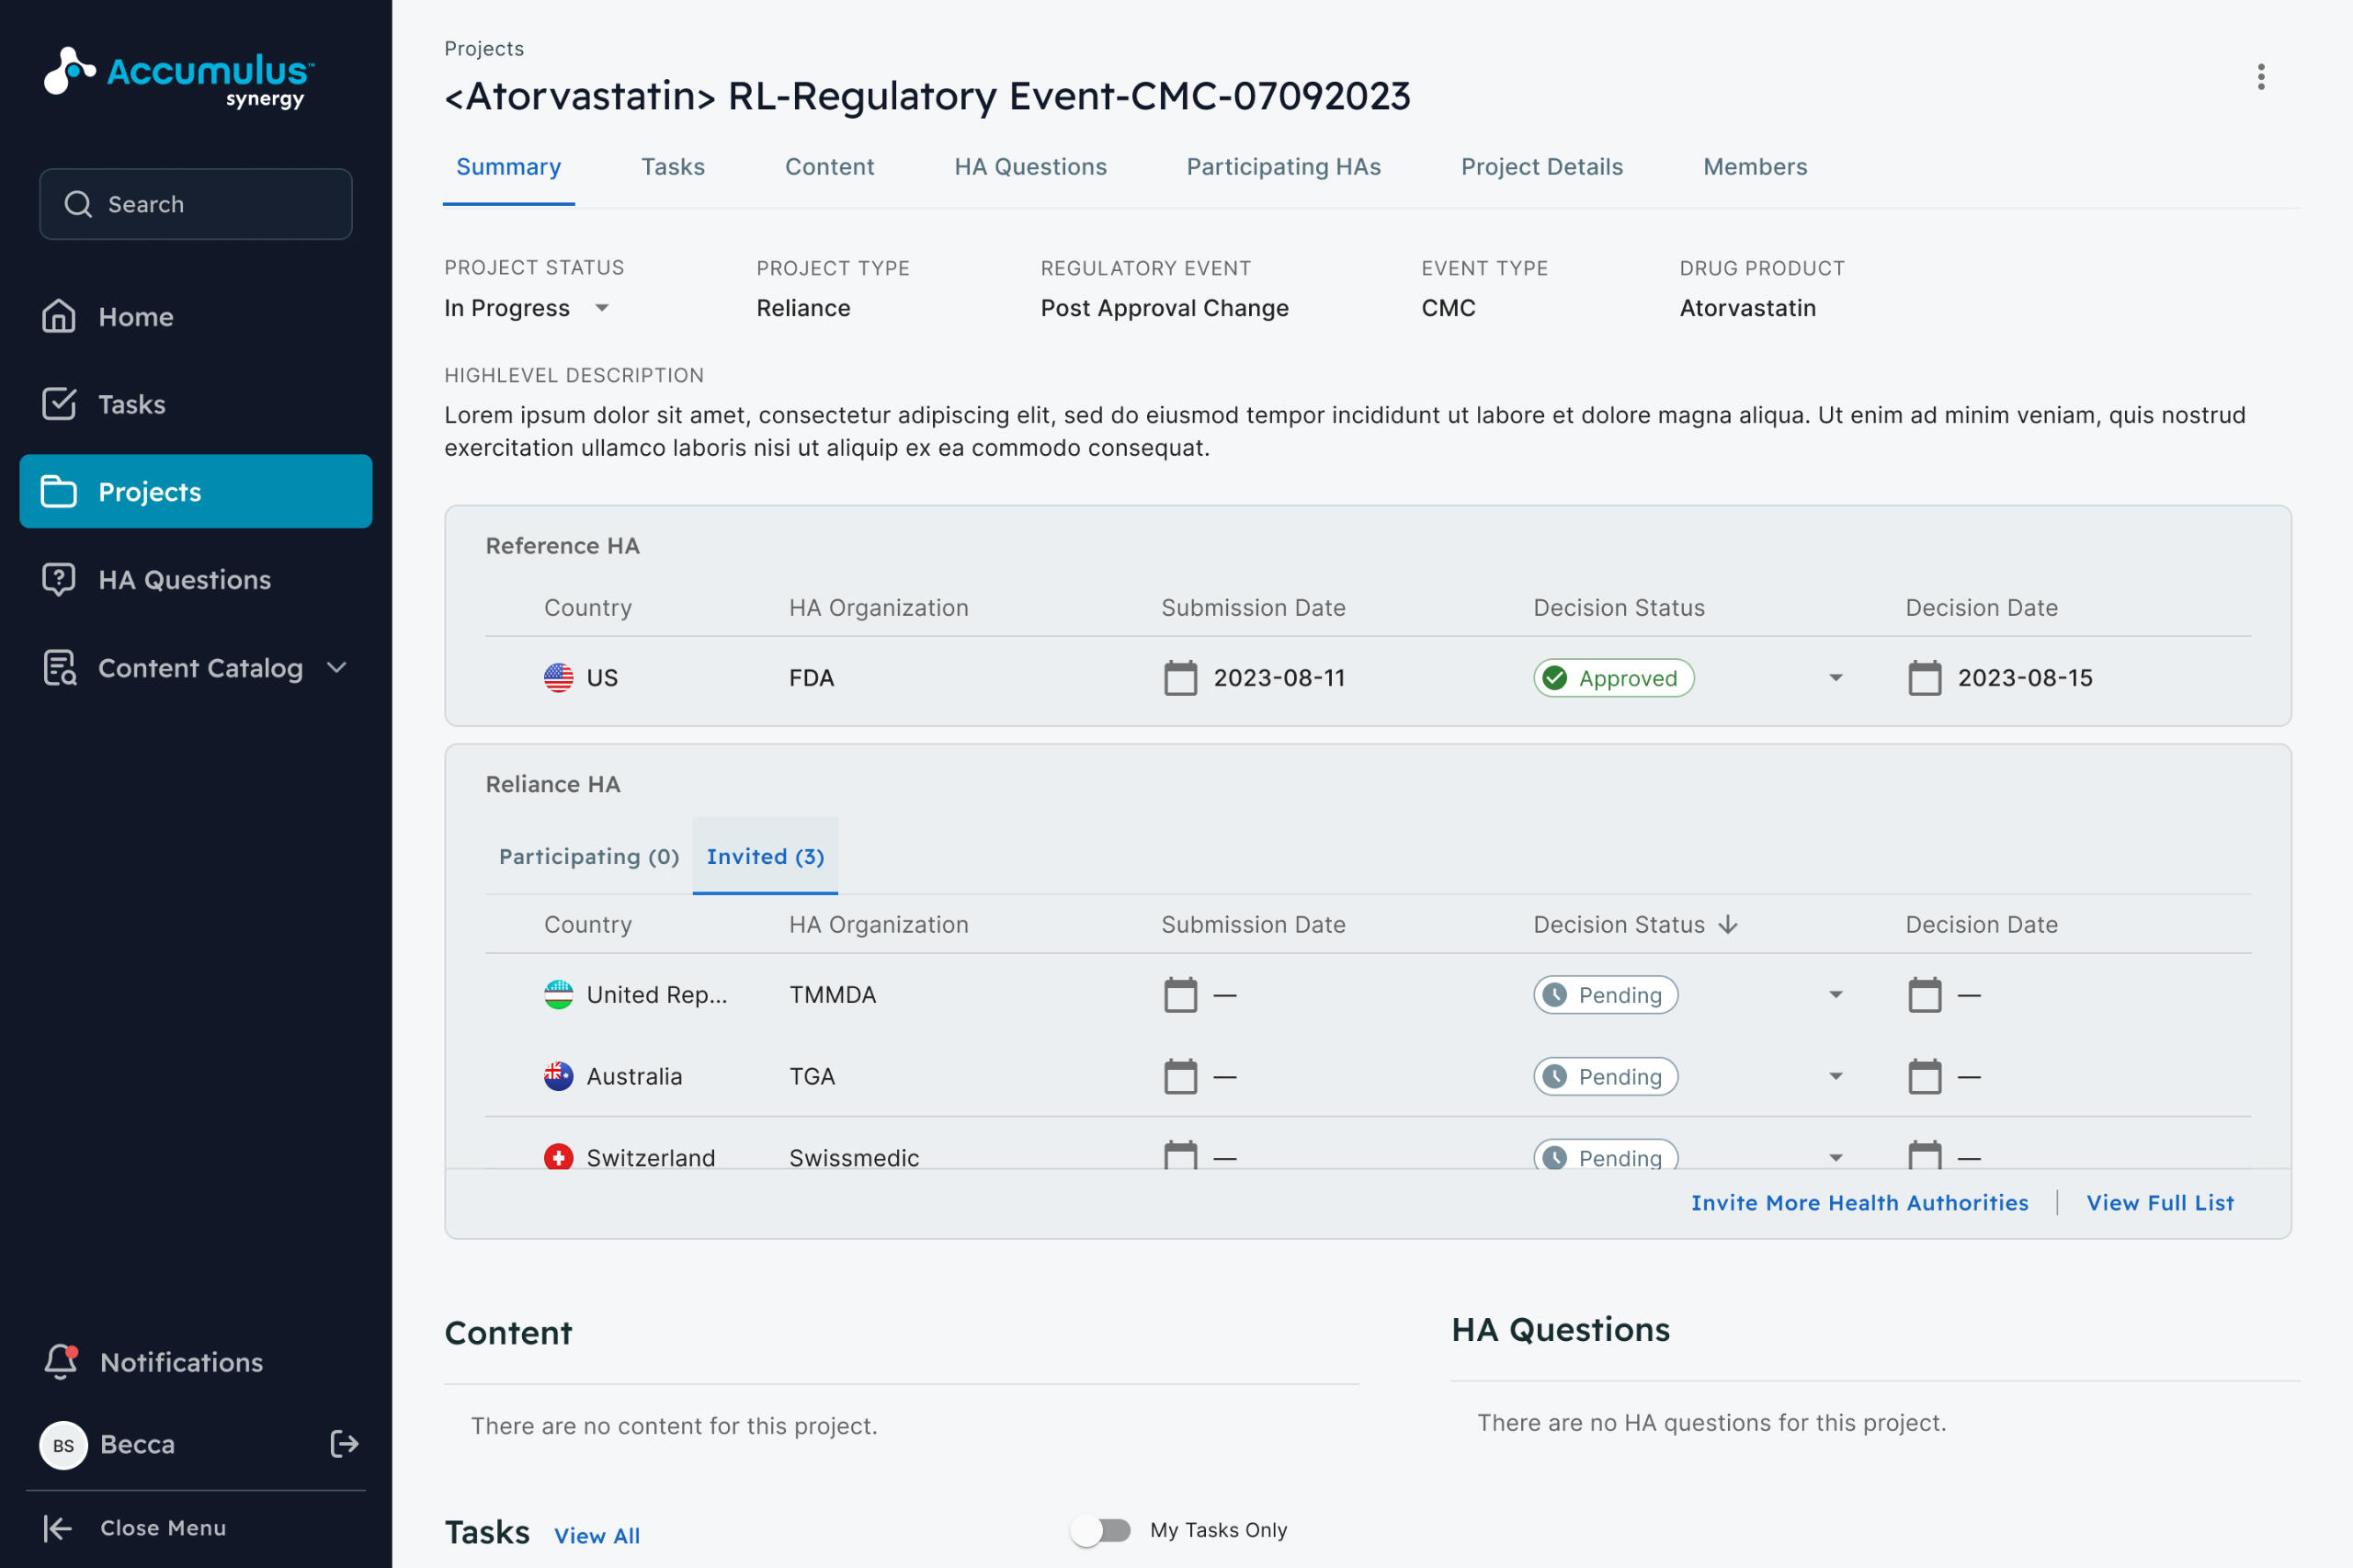
Task: Expand the Content Catalog chevron
Action: coord(337,667)
